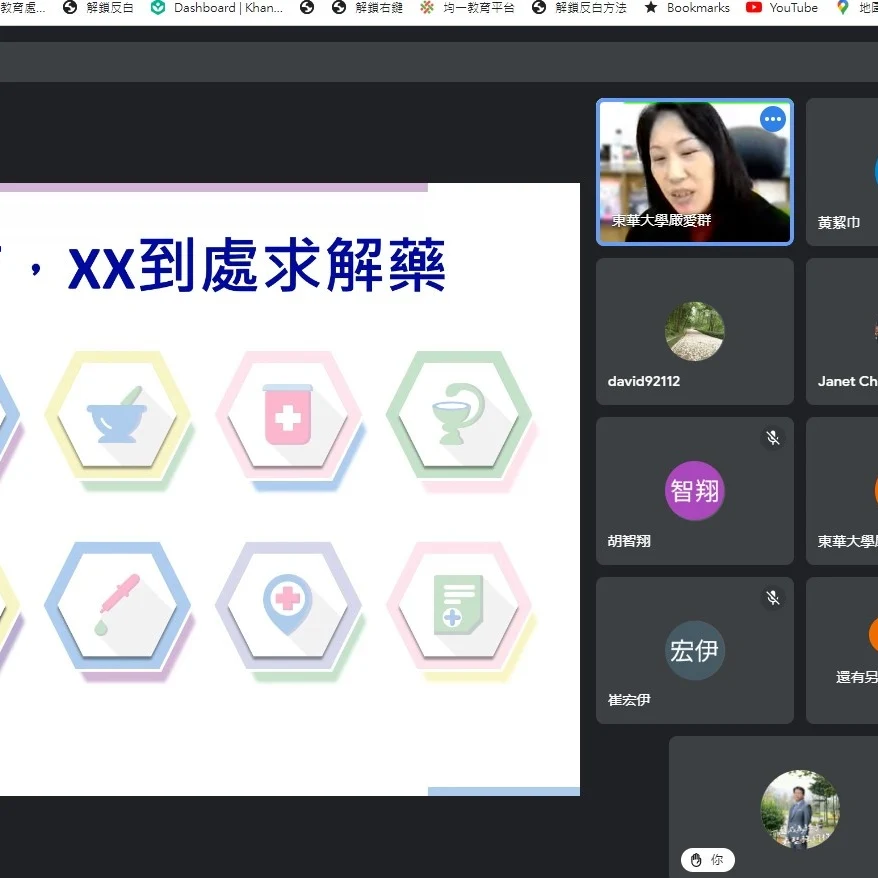Click the pink medicine jar icon on the slide
This screenshot has height=878, width=878.
(x=288, y=415)
